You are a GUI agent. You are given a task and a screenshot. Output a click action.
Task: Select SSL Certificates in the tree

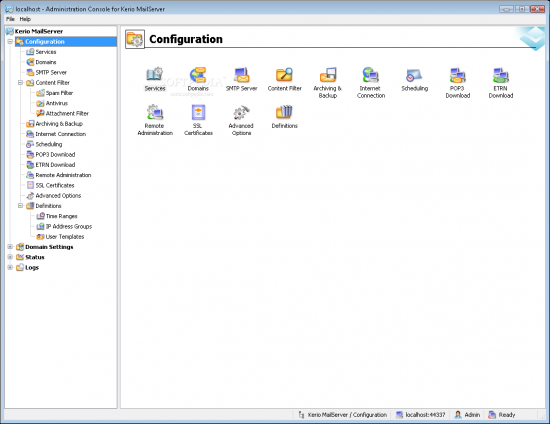[55, 185]
